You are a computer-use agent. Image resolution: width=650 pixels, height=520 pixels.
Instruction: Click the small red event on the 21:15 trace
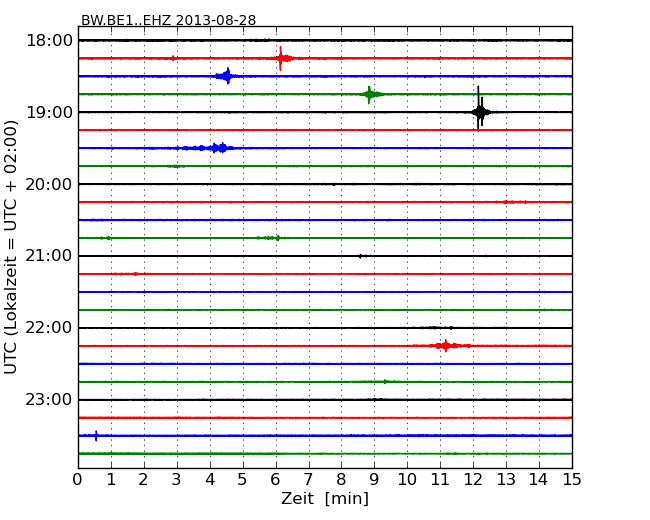pos(128,274)
